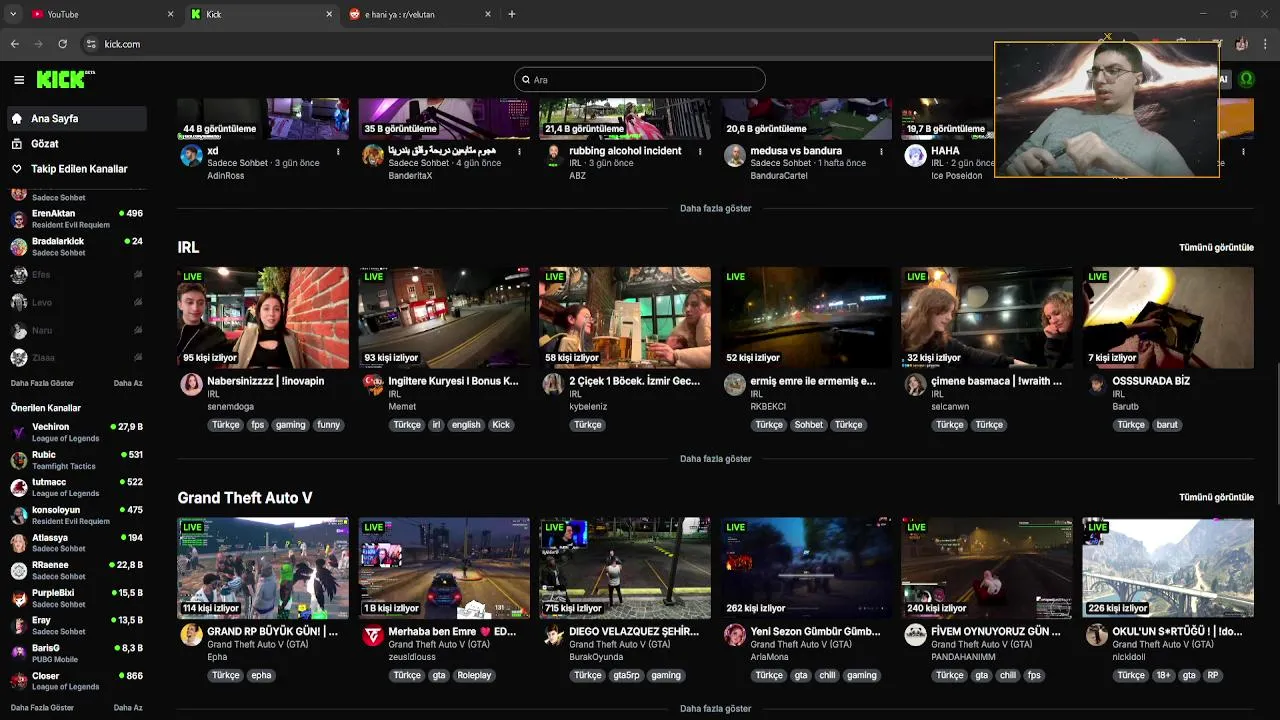Click the Kick logo
The image size is (1280, 720).
coord(65,80)
